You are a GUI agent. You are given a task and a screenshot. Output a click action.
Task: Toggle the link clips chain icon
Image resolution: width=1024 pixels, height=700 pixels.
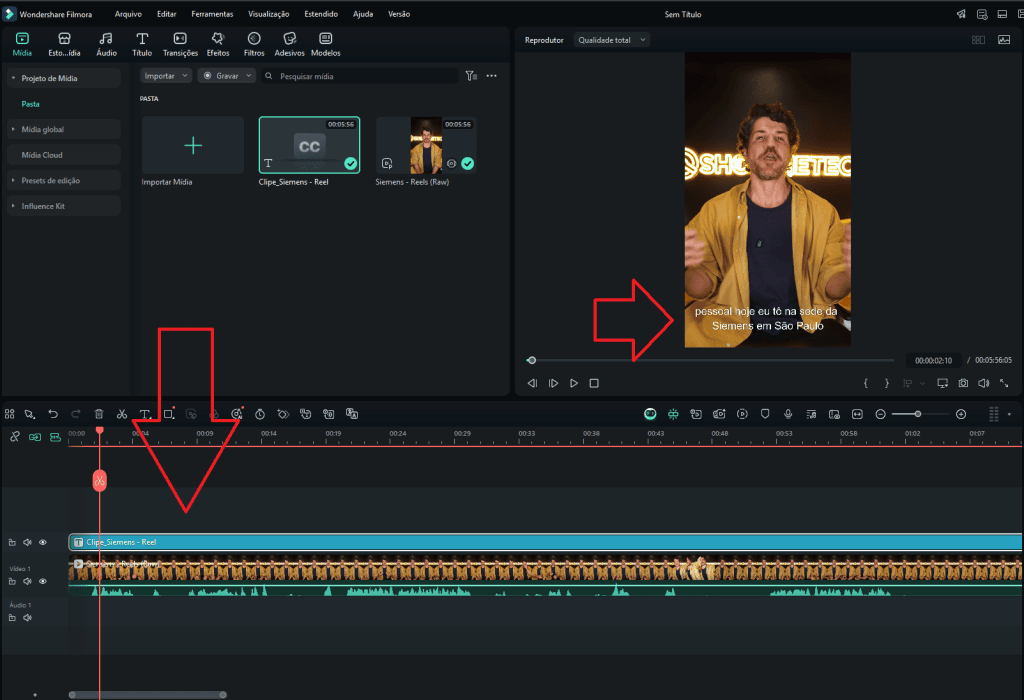(14, 437)
